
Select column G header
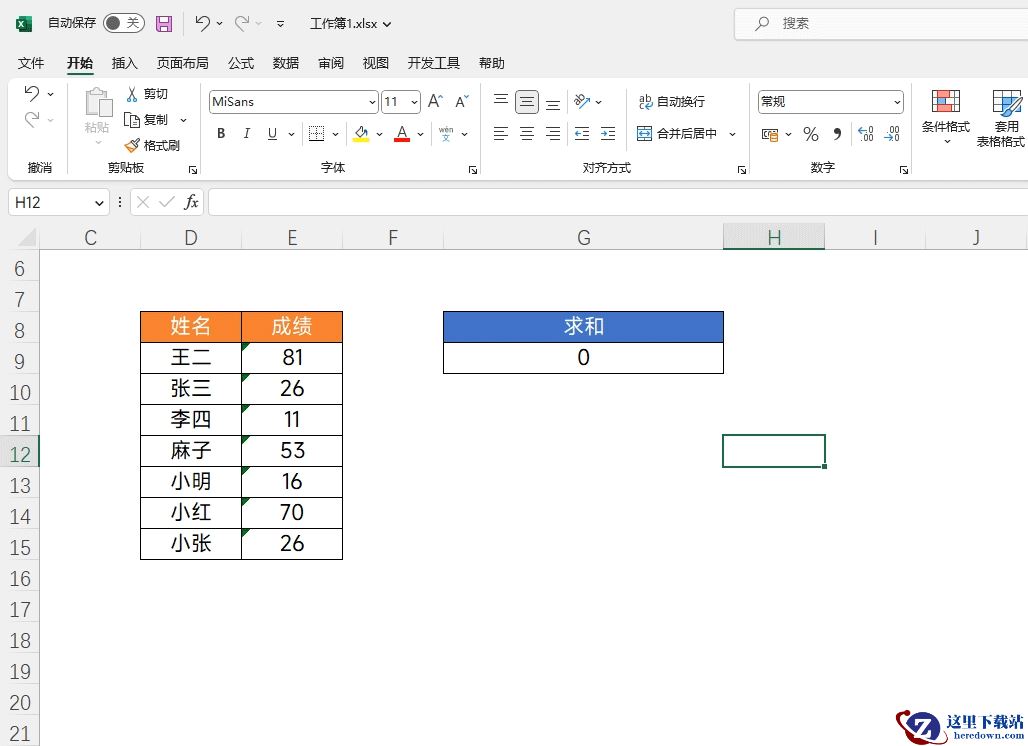pyautogui.click(x=583, y=237)
